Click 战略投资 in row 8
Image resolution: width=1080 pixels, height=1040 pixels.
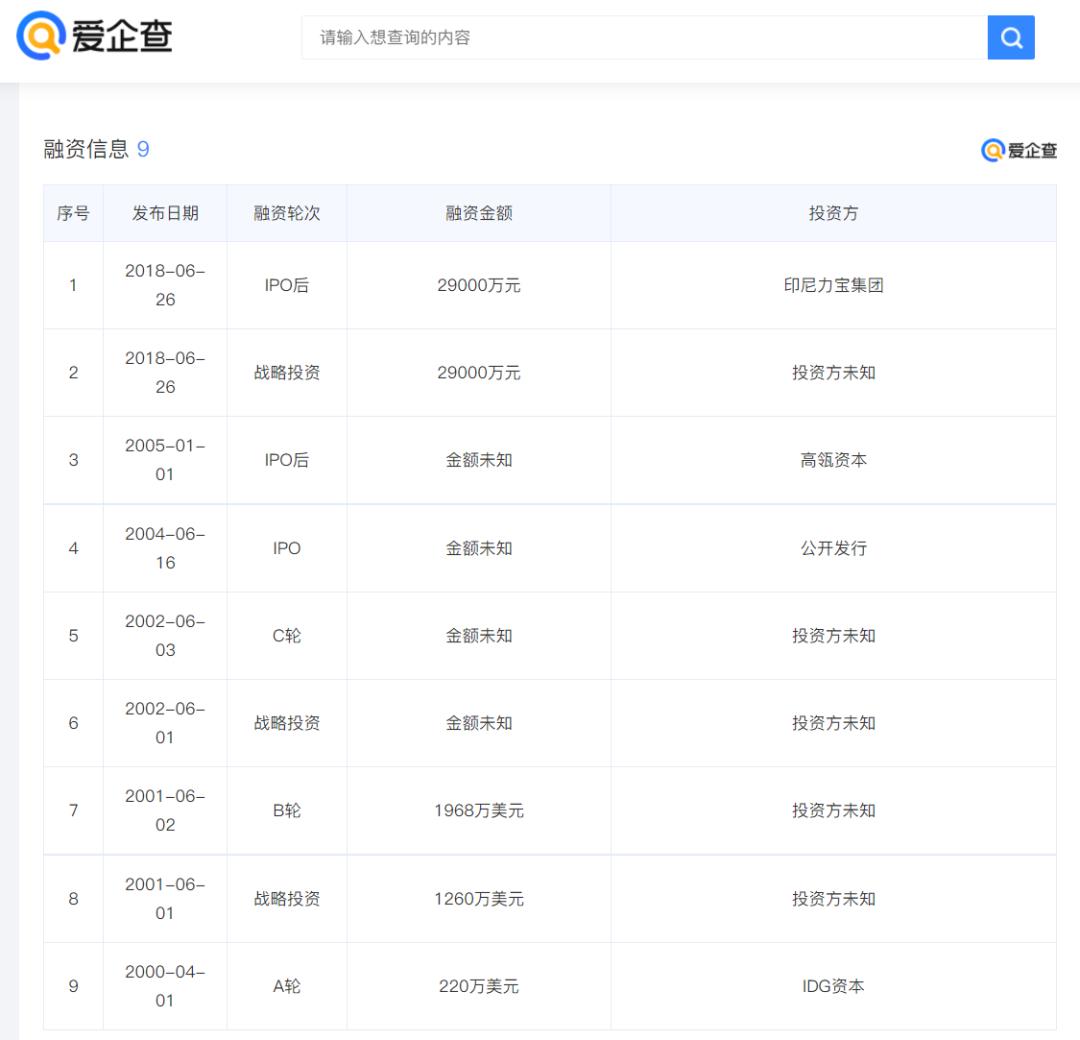point(287,899)
